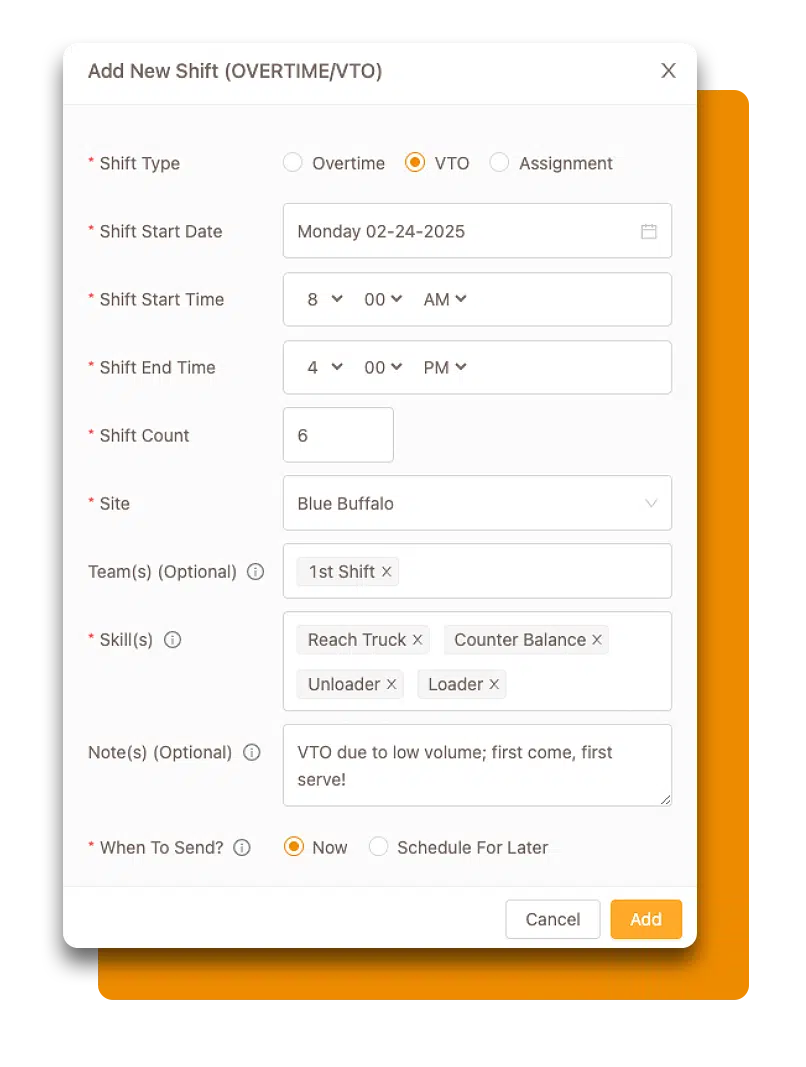
Task: Remove the Counter Balance skill tag
Action: (x=597, y=640)
